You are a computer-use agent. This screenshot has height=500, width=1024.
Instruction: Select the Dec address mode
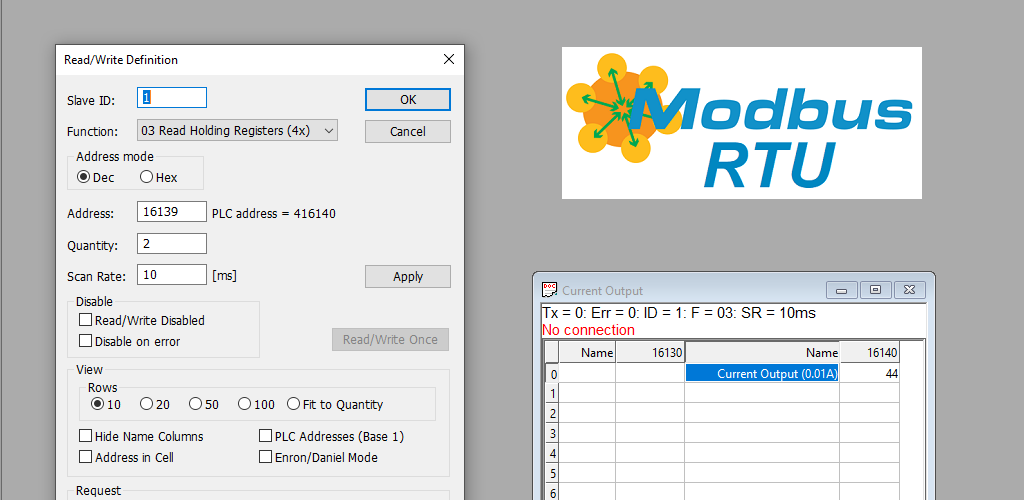coord(95,177)
